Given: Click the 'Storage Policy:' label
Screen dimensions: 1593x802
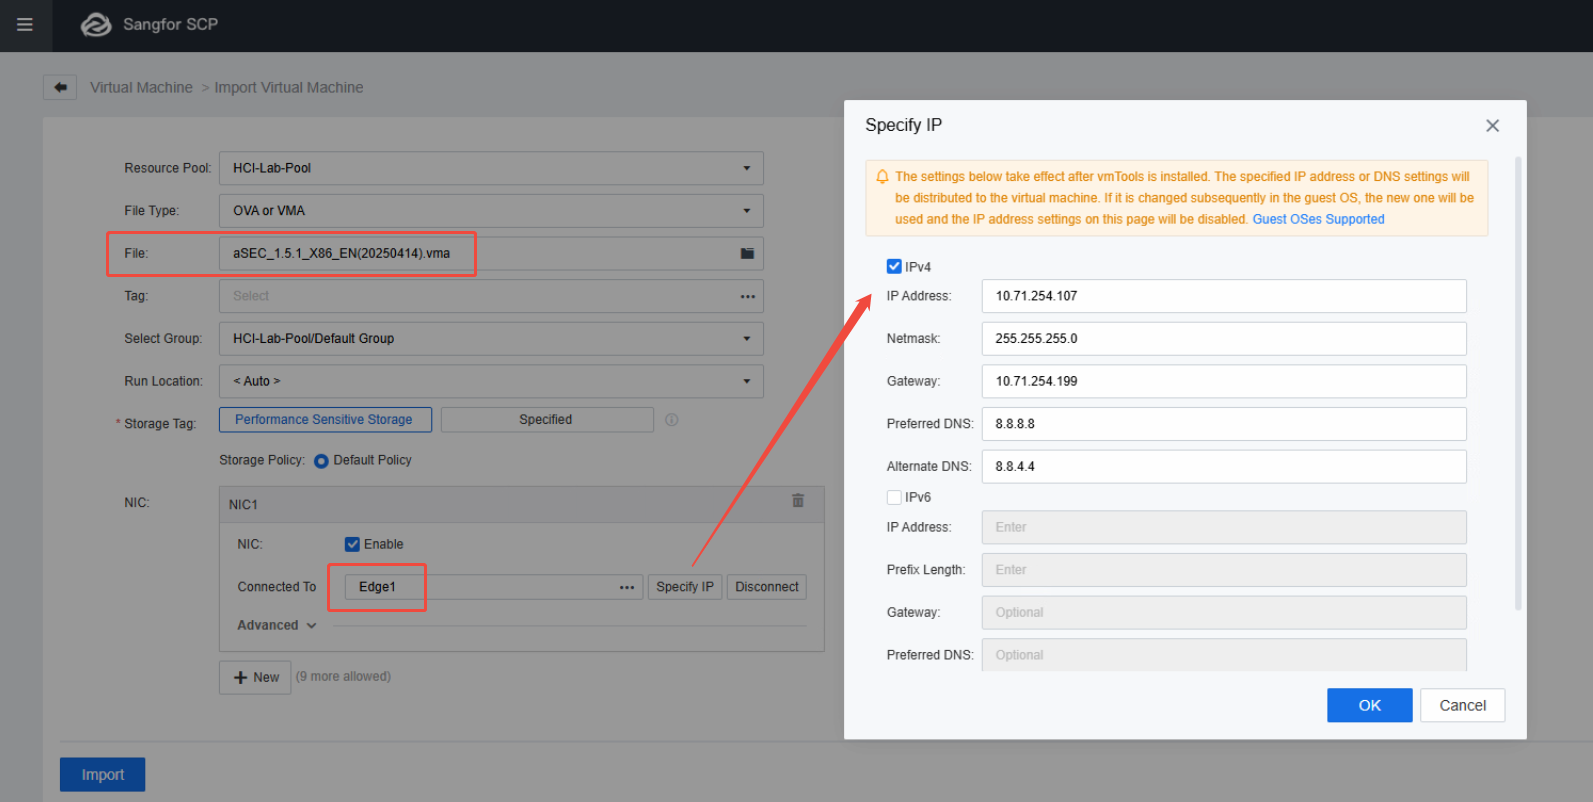Looking at the screenshot, I should (x=262, y=460).
